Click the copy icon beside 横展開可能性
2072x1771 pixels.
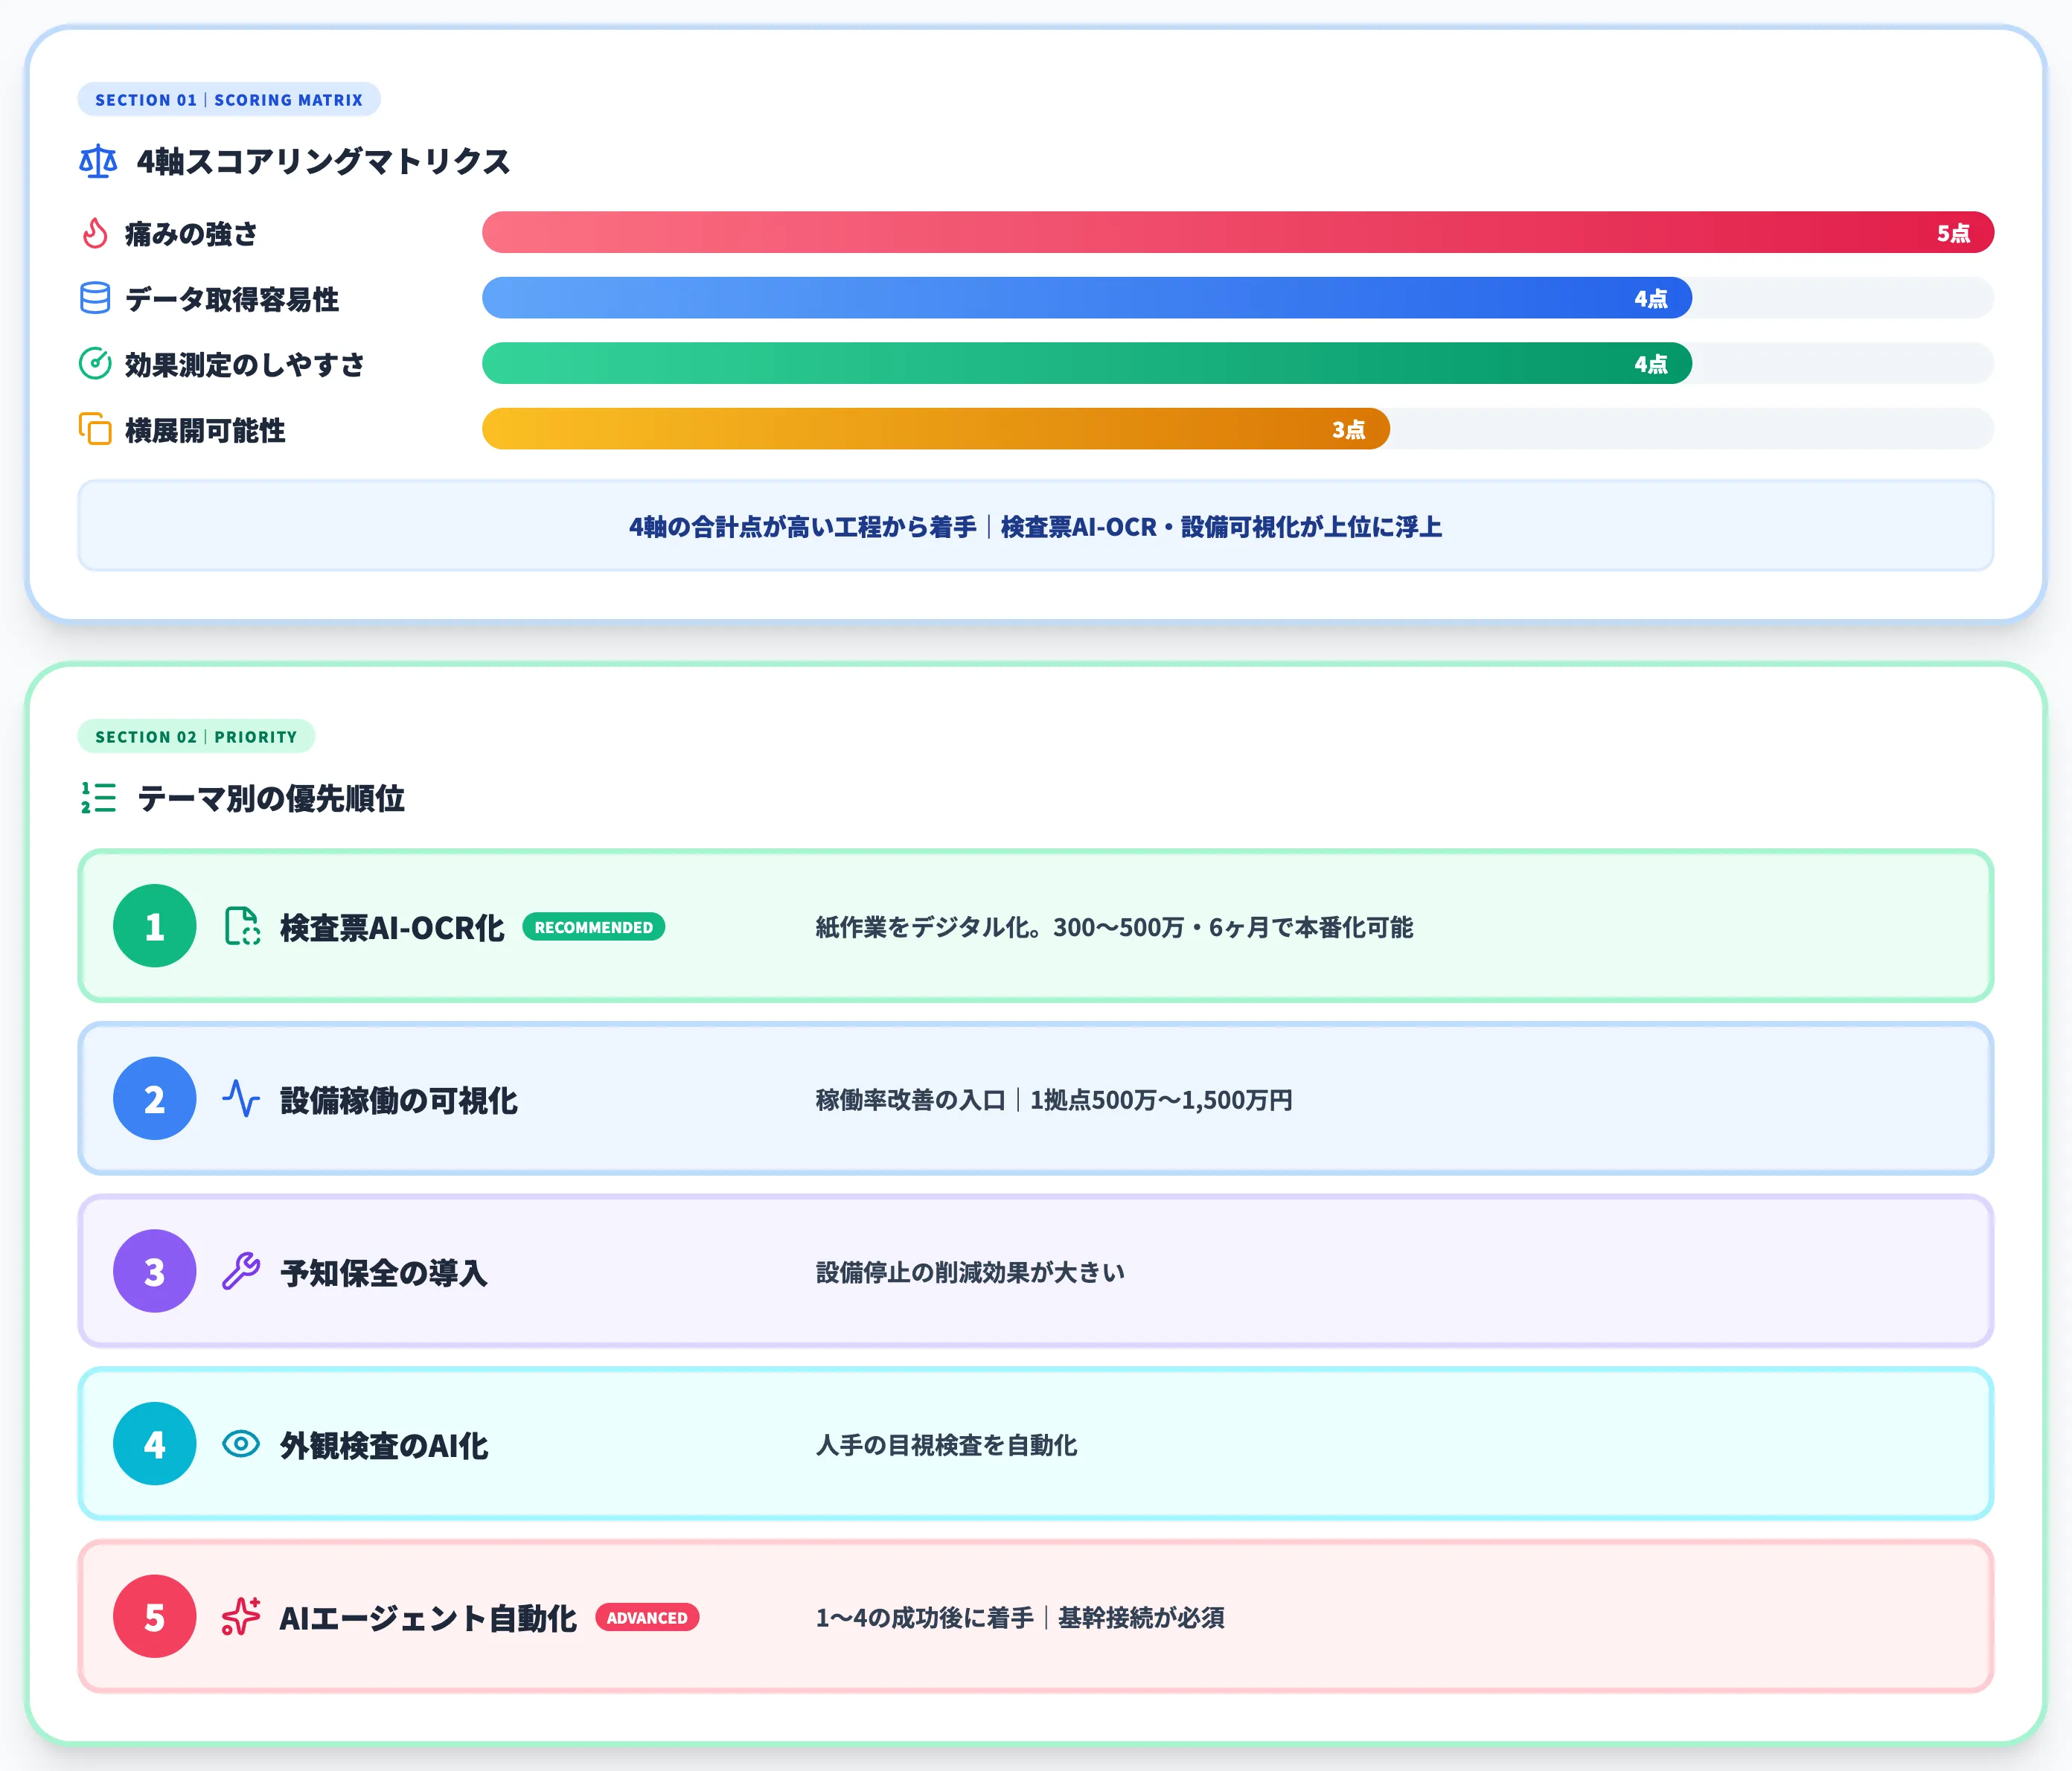[x=95, y=429]
